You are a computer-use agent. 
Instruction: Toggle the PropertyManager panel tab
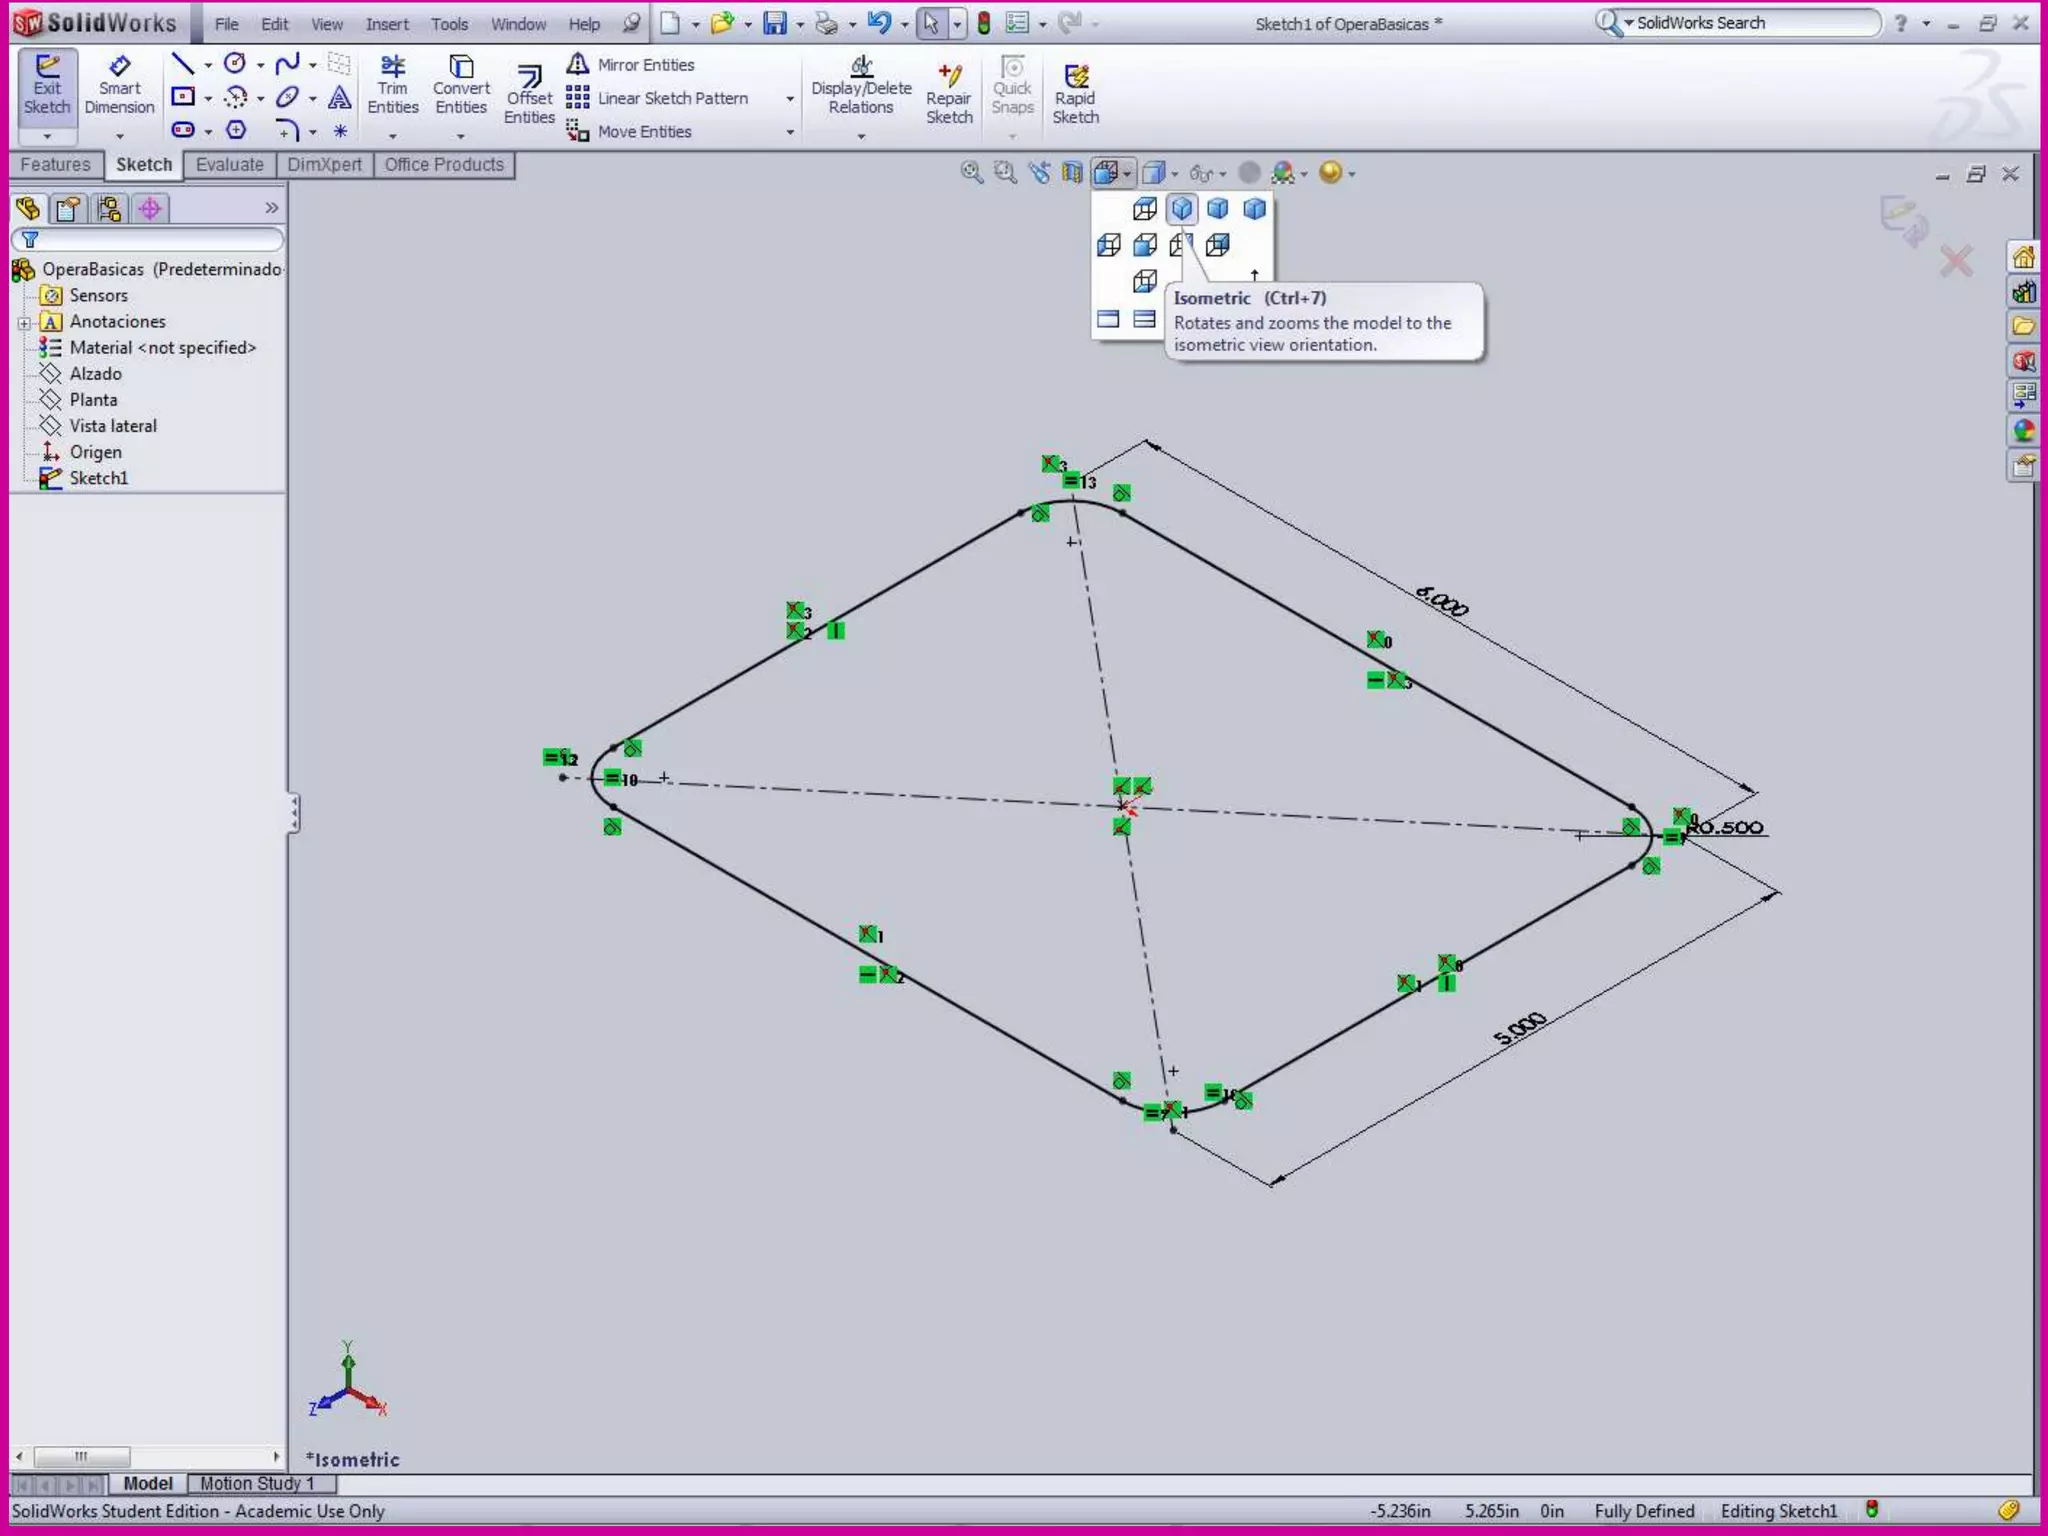tap(69, 208)
